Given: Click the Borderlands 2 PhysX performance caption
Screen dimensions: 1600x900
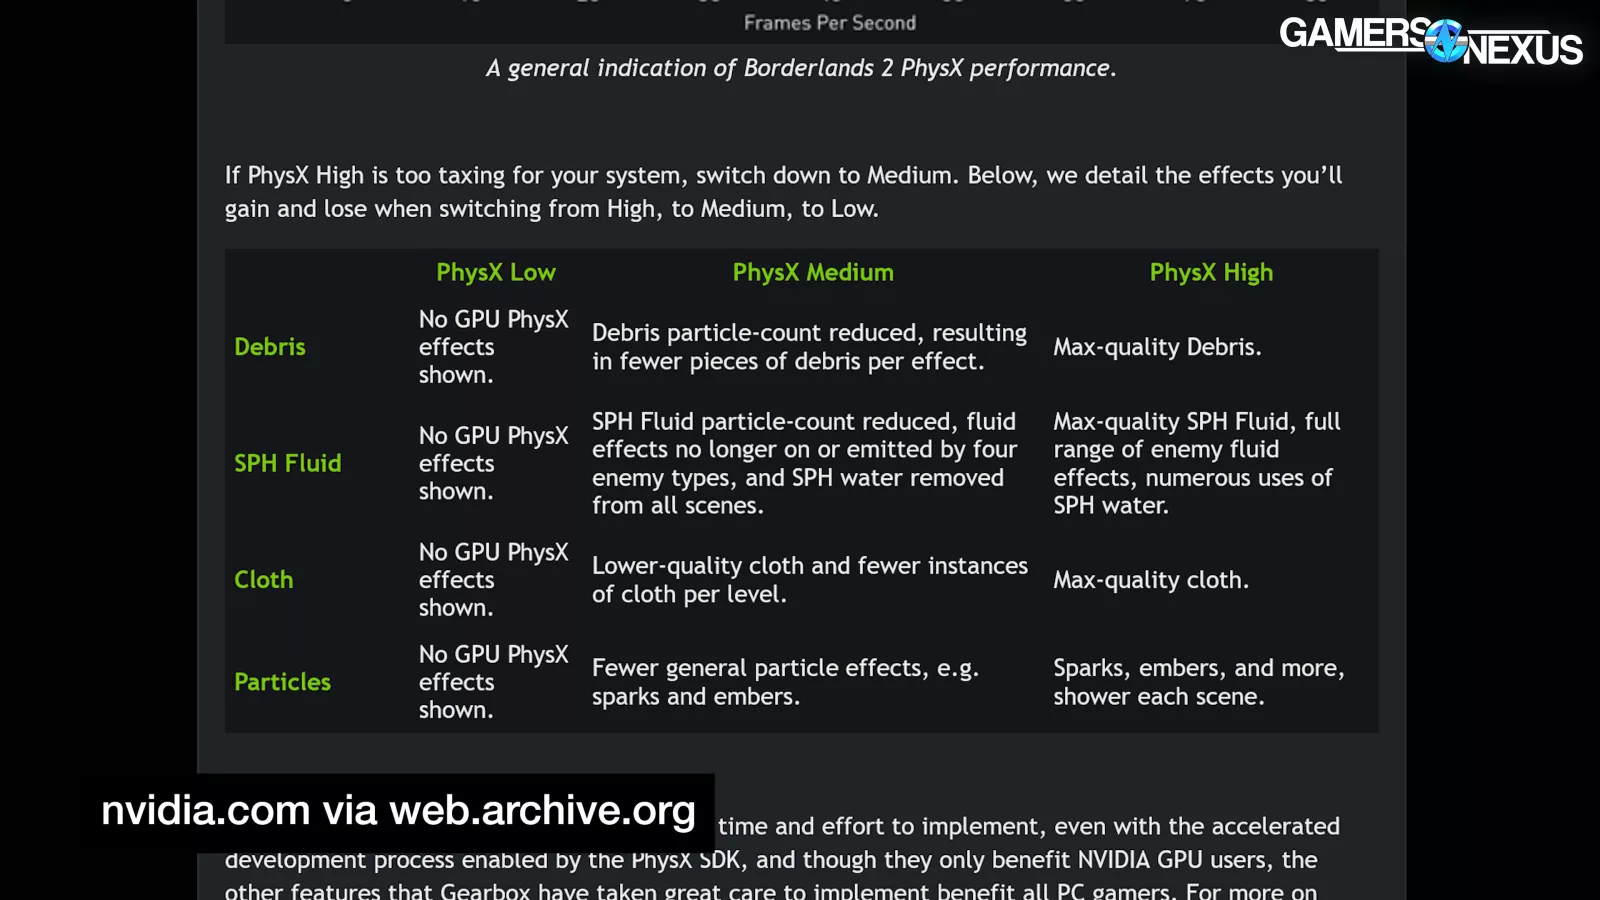Looking at the screenshot, I should coord(800,68).
